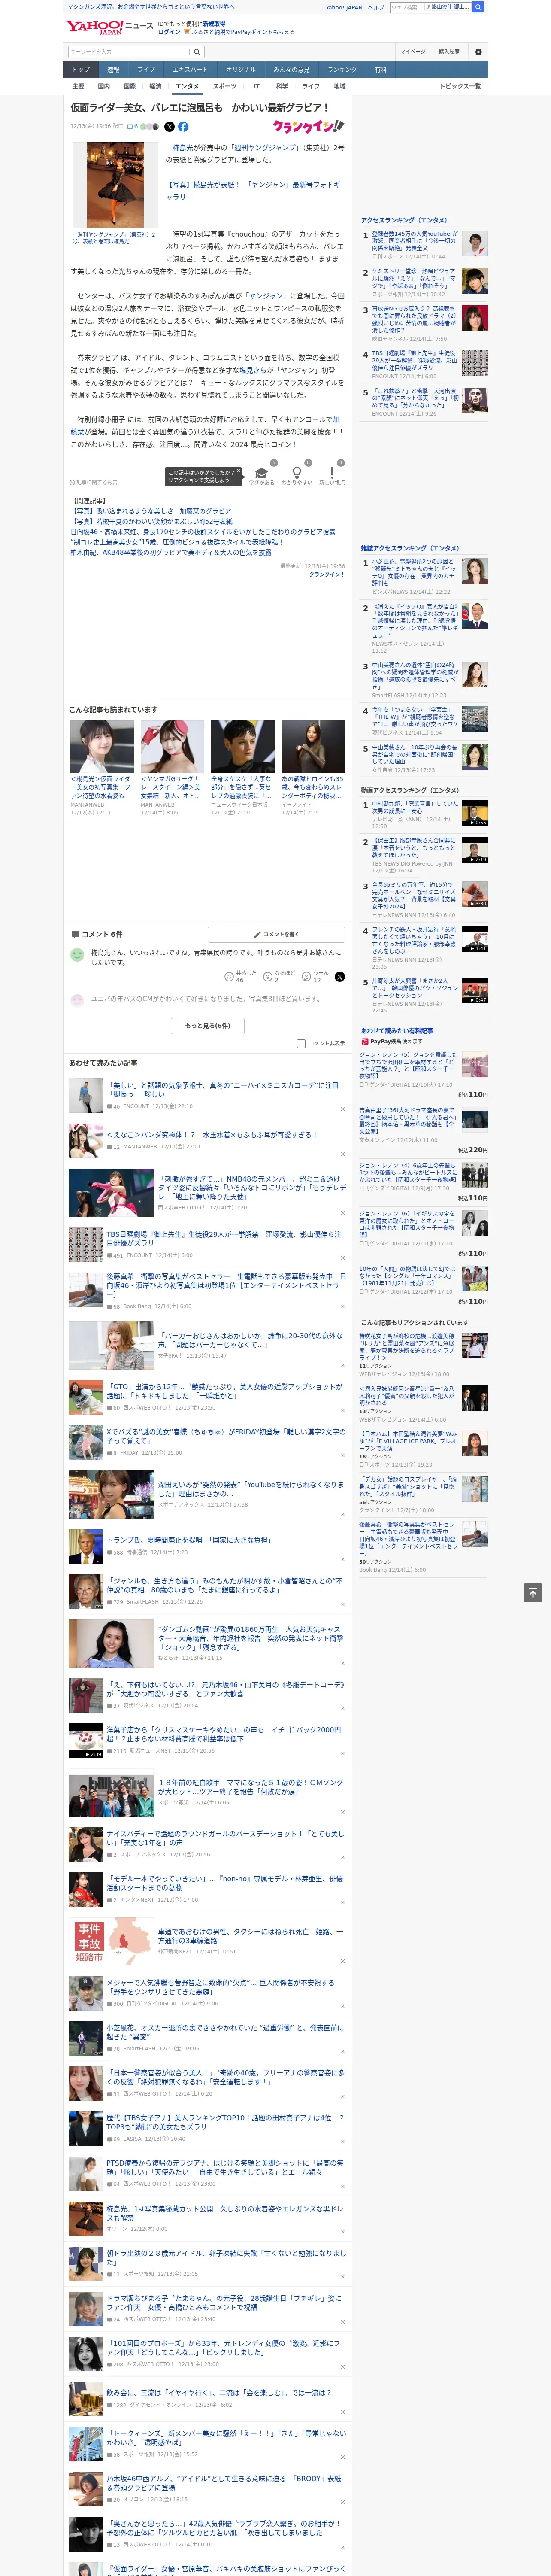The width and height of the screenshot is (551, 2576).
Task: Open the 柏木由紀 AKB48卒業後 related link
Action: coord(171,552)
